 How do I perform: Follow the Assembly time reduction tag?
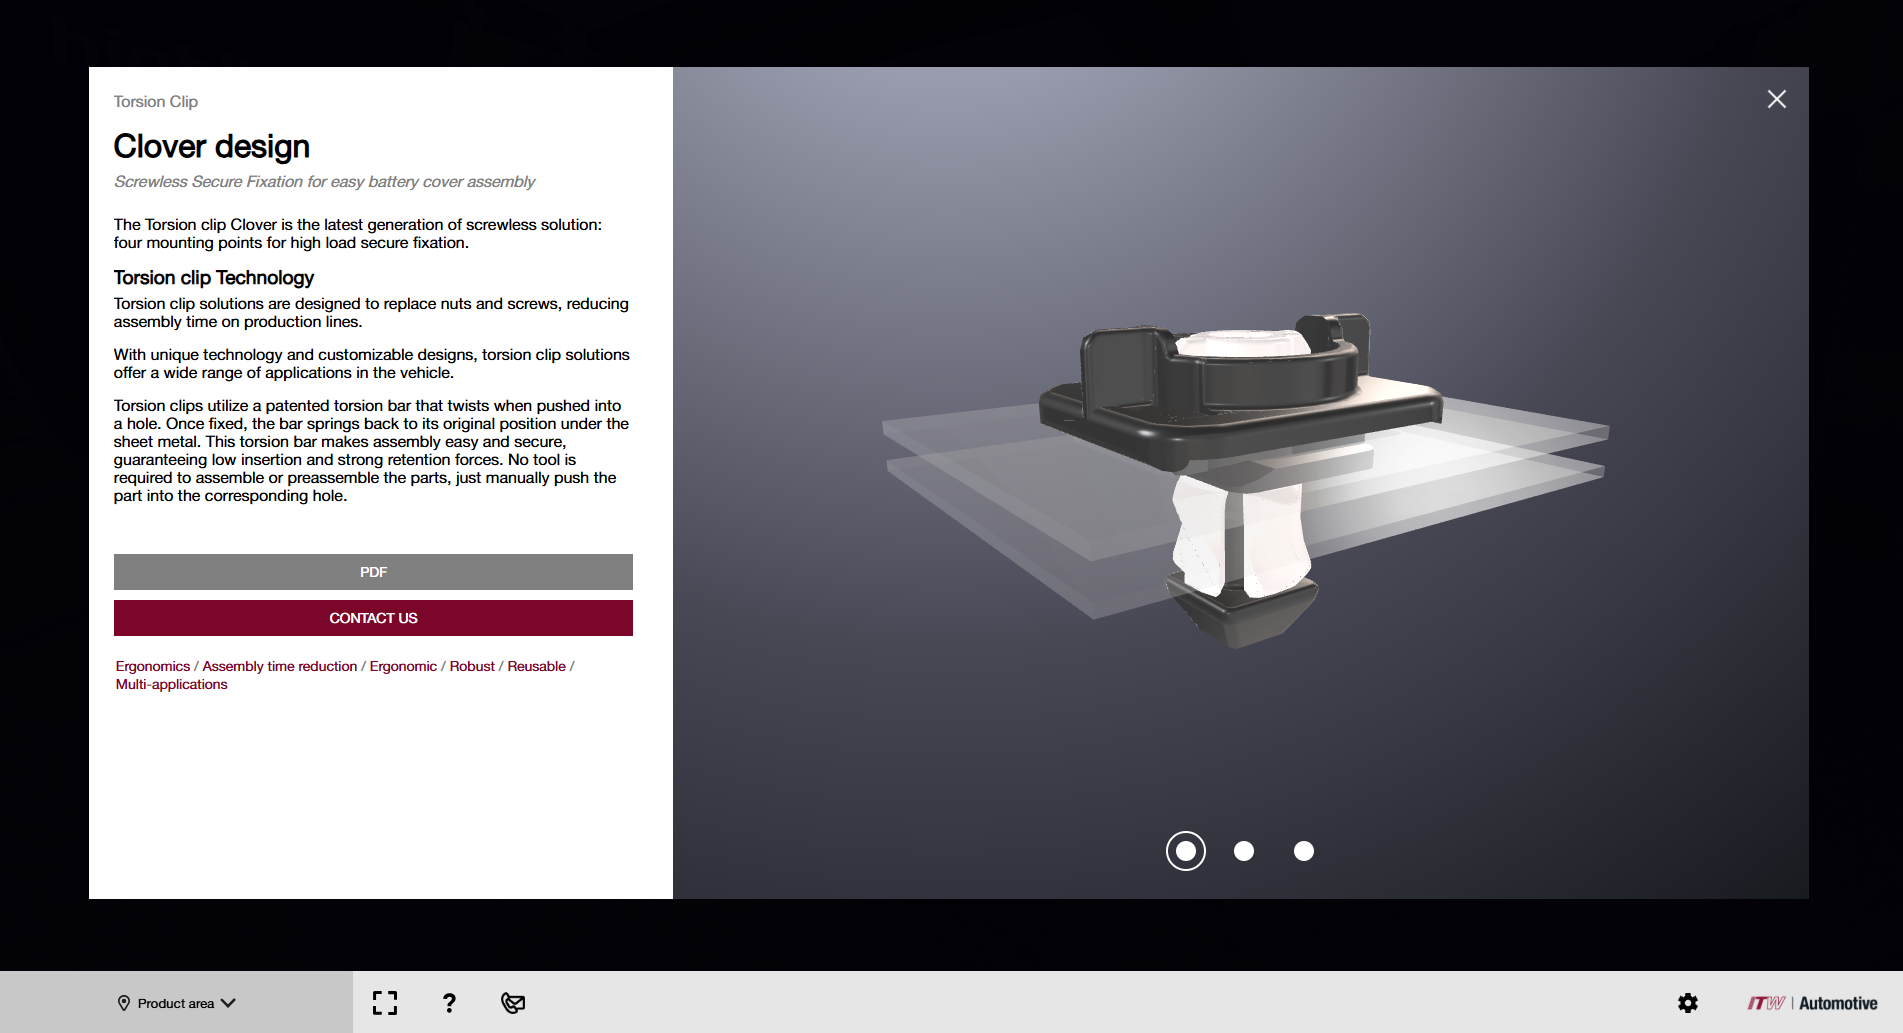pyautogui.click(x=279, y=666)
